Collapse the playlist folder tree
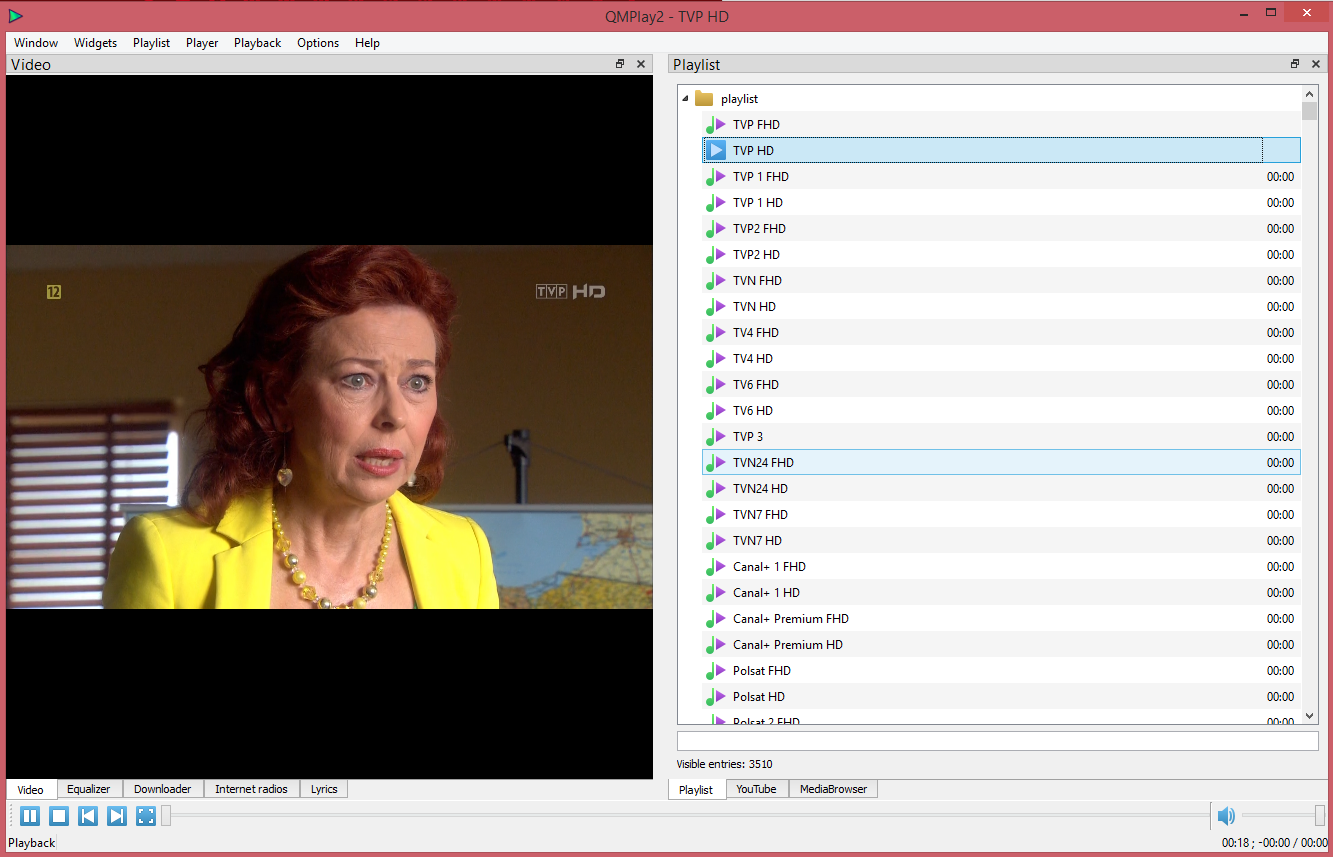Screen dimensions: 1333x857 click(x=685, y=98)
